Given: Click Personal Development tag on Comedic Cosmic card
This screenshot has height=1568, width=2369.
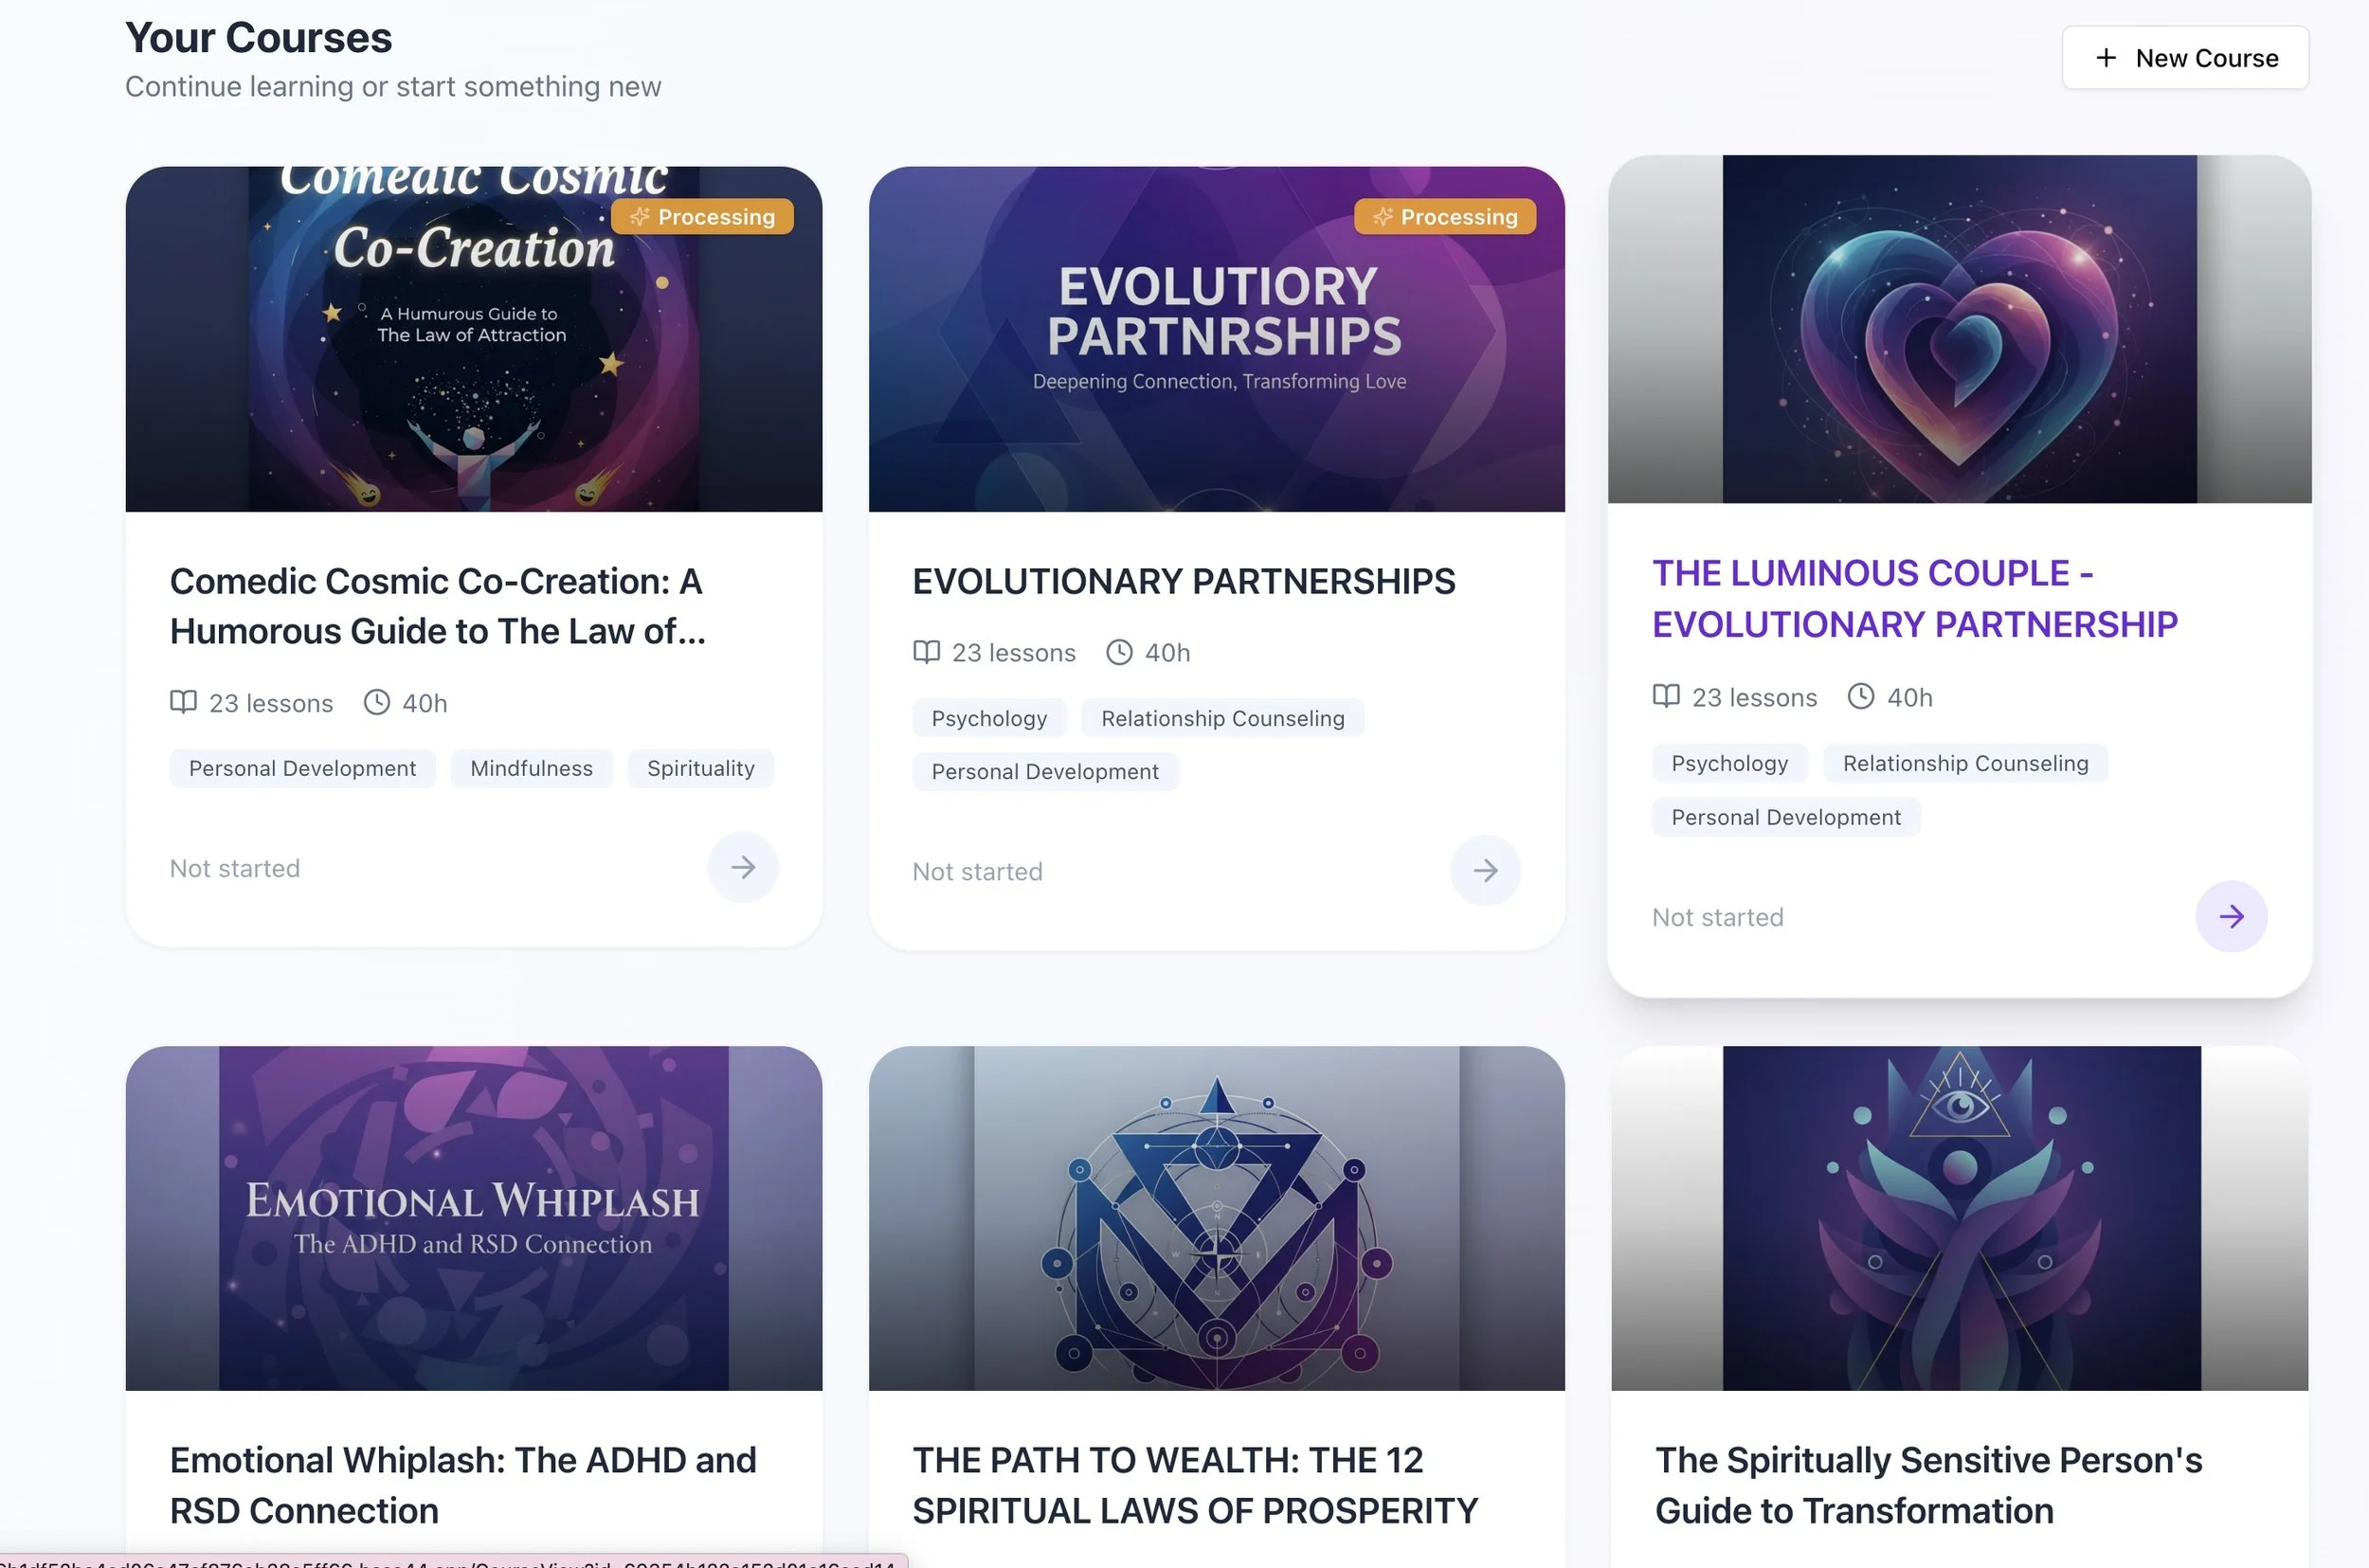Looking at the screenshot, I should click(302, 768).
